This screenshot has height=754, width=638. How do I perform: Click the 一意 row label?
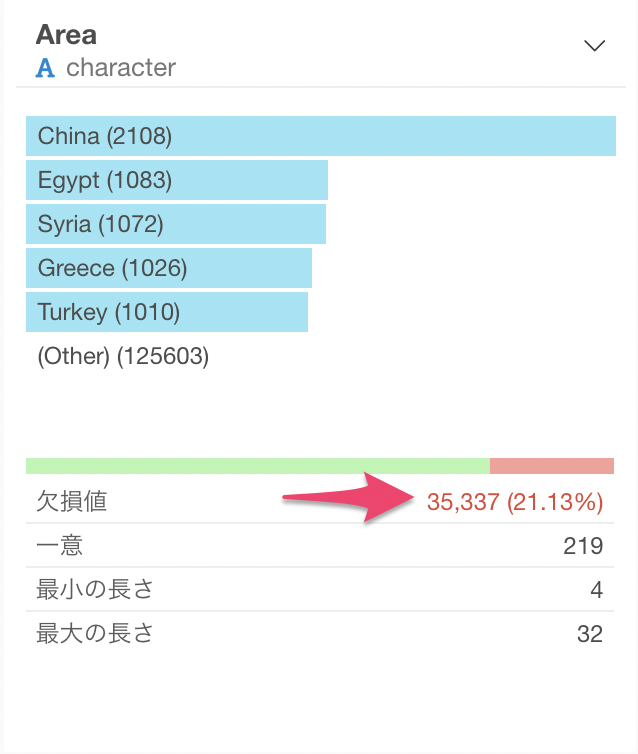click(x=60, y=546)
